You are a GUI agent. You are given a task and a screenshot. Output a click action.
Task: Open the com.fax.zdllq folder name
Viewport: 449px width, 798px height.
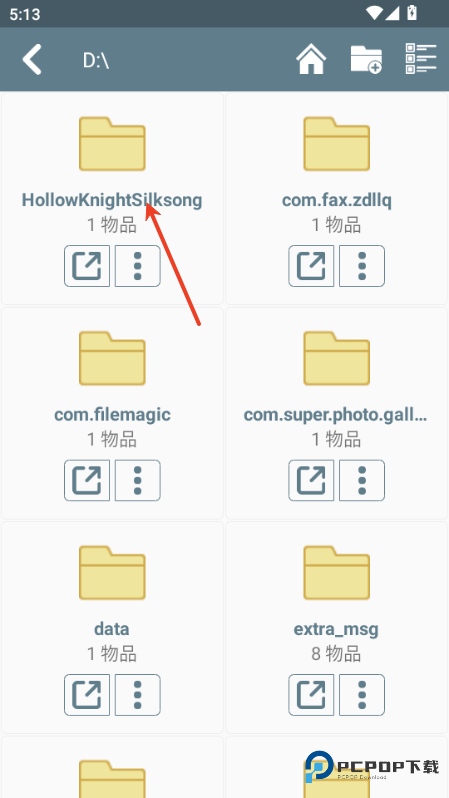tap(337, 200)
